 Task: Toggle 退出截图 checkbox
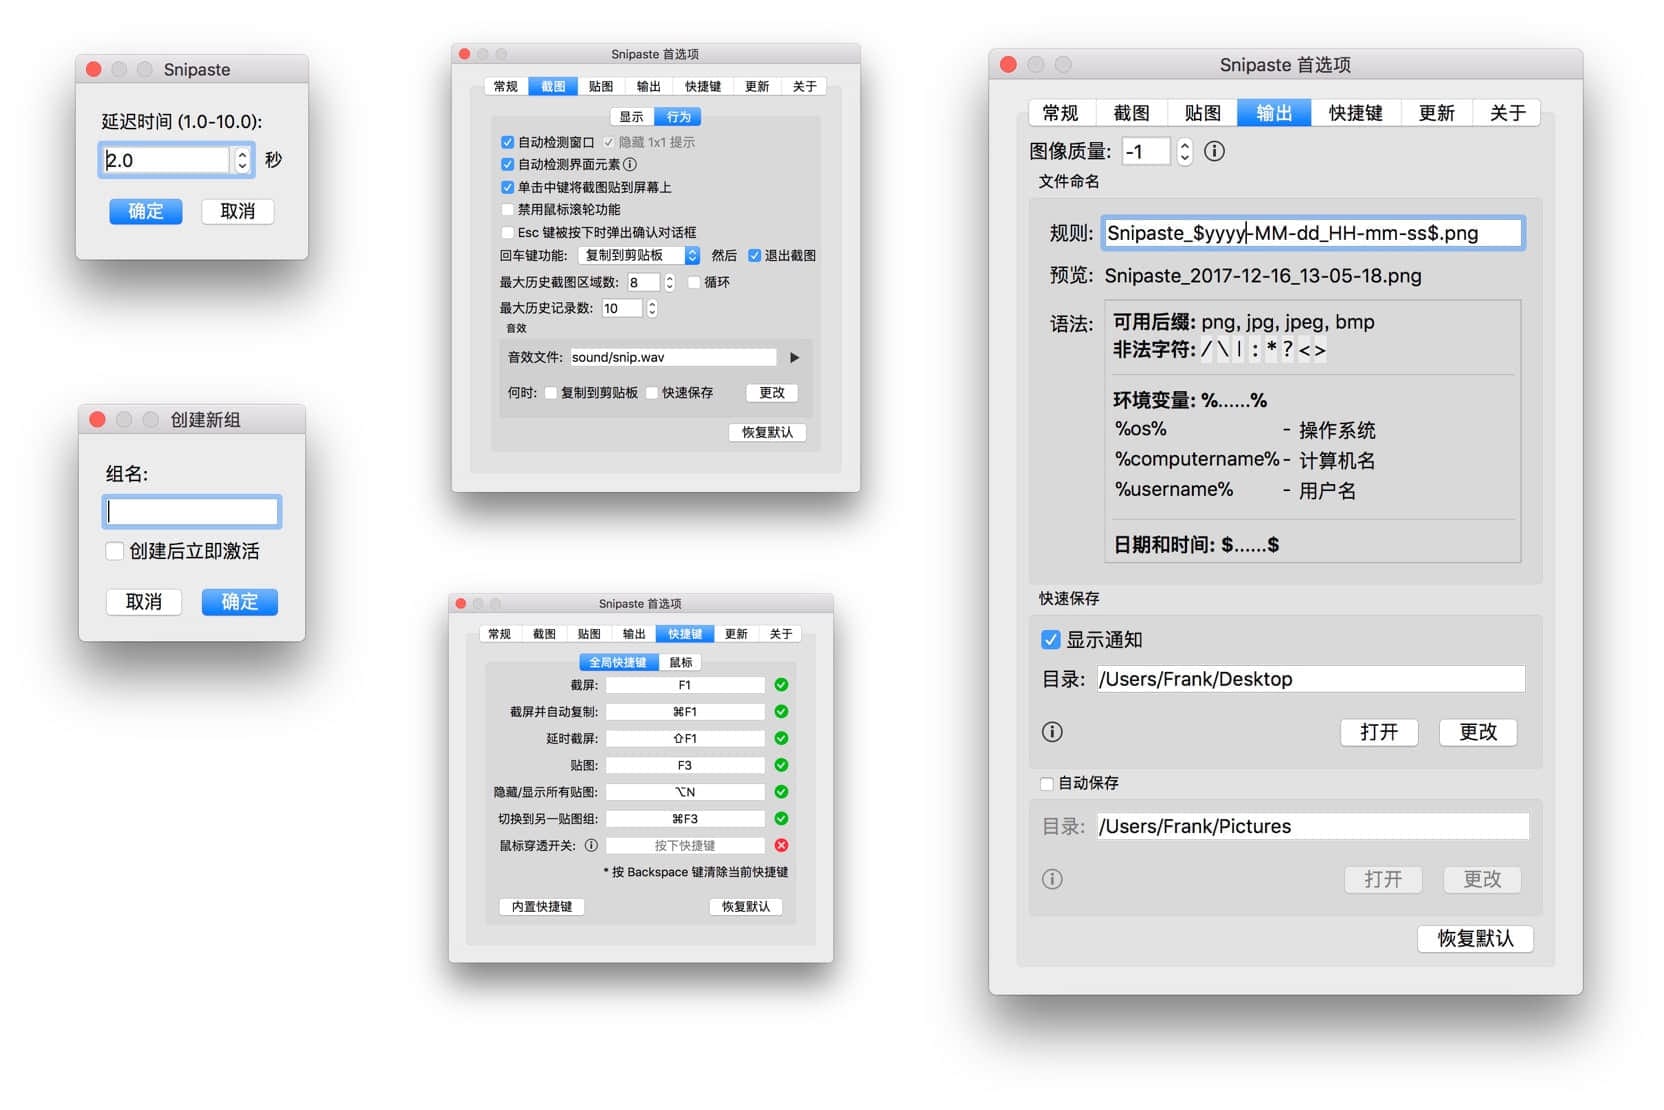coord(754,255)
